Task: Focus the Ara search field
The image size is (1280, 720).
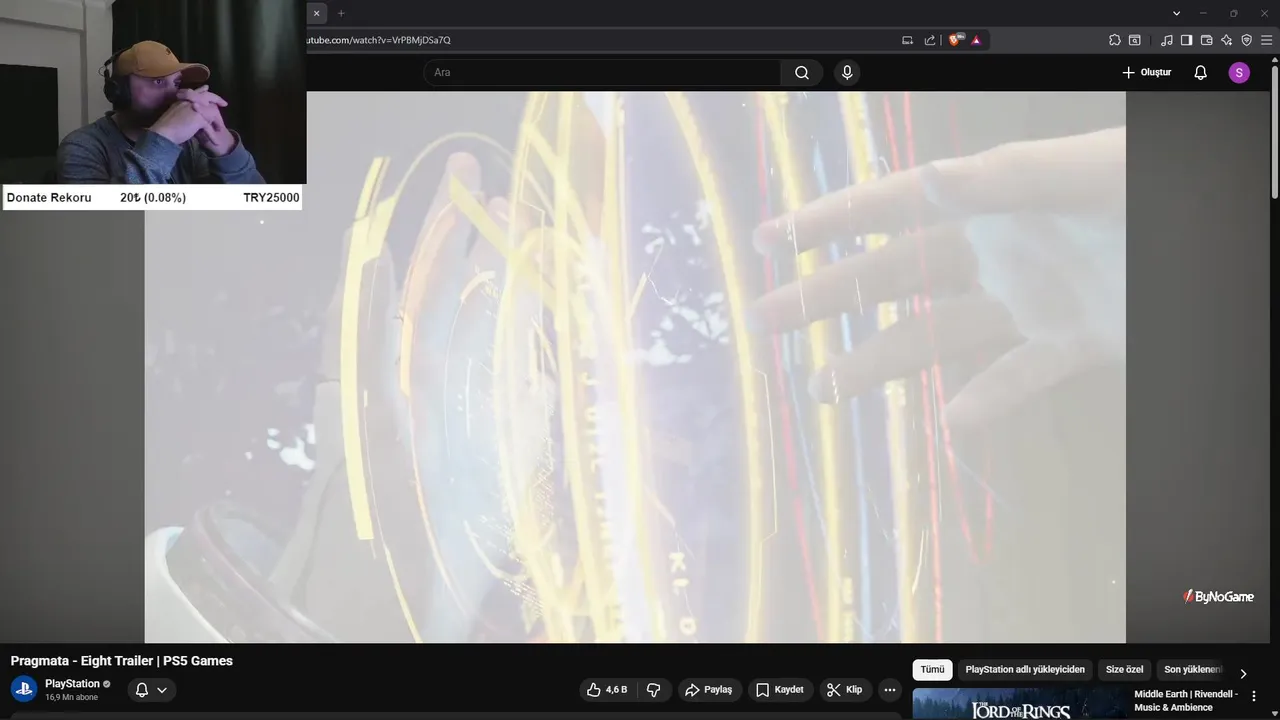Action: [x=602, y=73]
